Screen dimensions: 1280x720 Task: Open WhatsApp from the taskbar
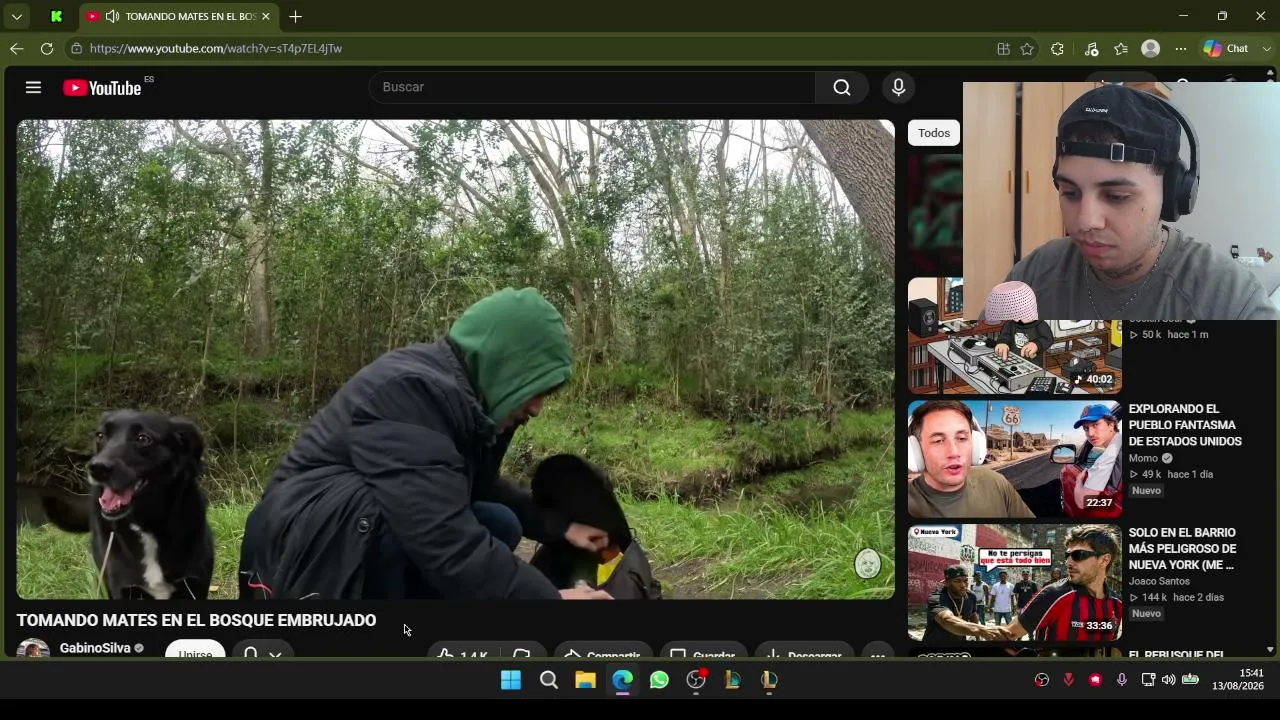click(x=659, y=680)
